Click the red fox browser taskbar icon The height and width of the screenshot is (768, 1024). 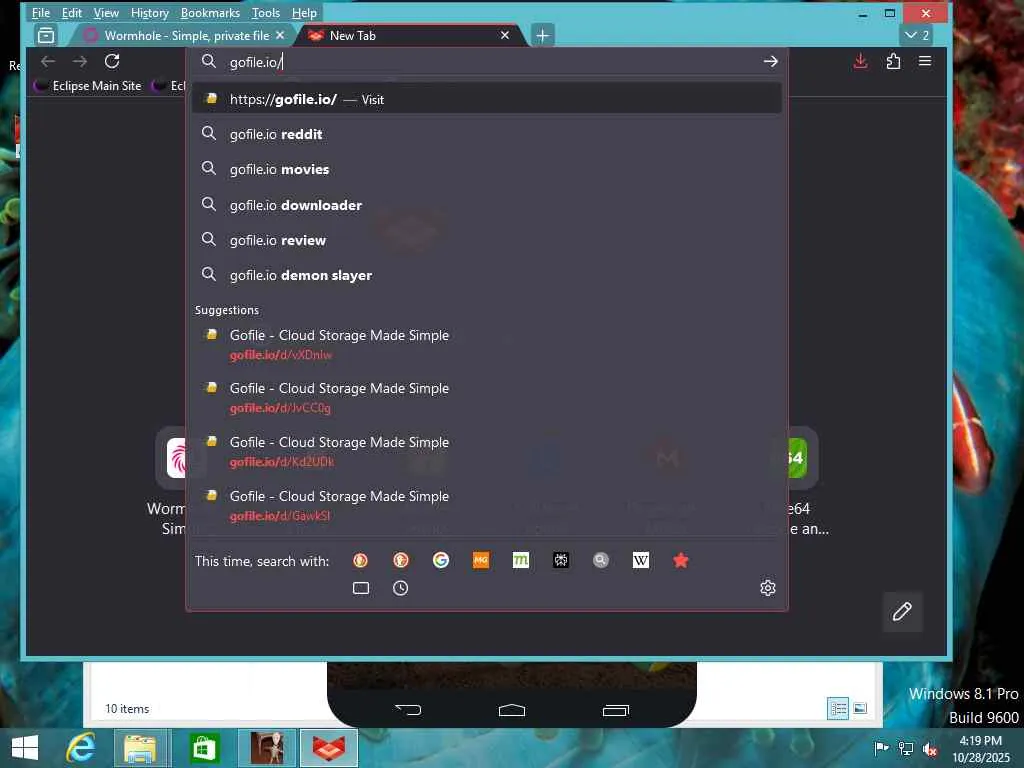coord(329,748)
